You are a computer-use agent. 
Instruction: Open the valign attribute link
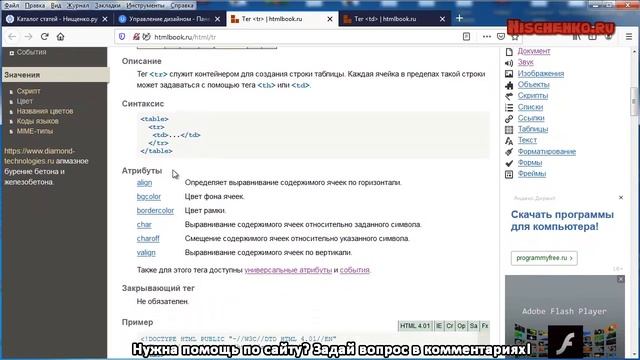(146, 252)
